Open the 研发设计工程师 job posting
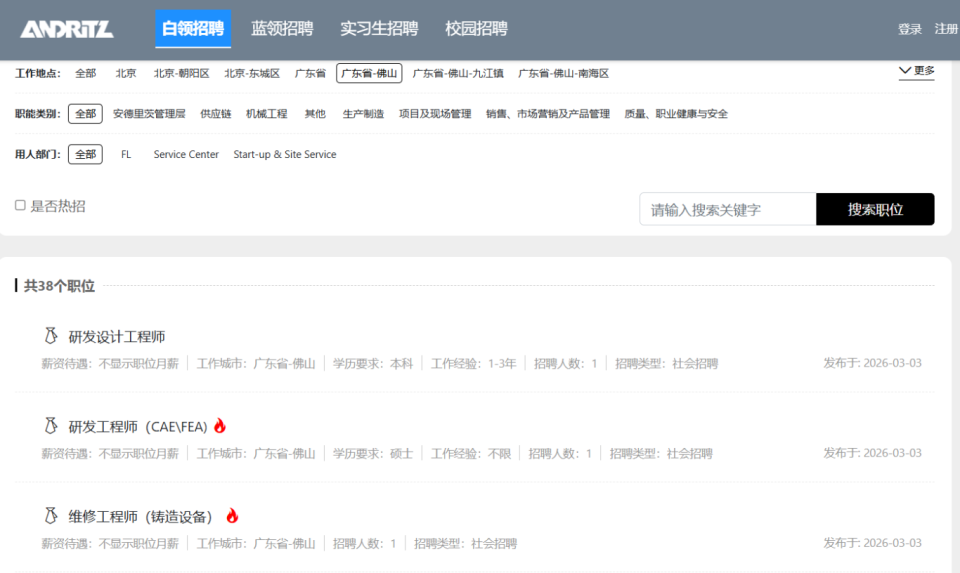The width and height of the screenshot is (960, 573). coord(117,337)
